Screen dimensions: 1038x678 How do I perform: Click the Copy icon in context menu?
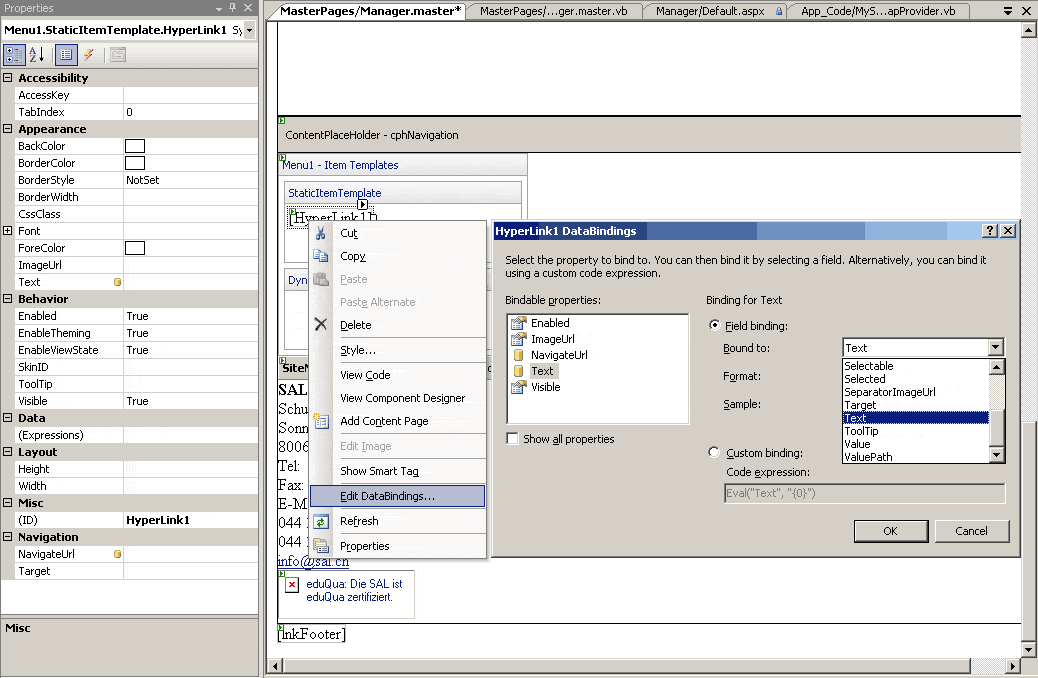point(320,256)
